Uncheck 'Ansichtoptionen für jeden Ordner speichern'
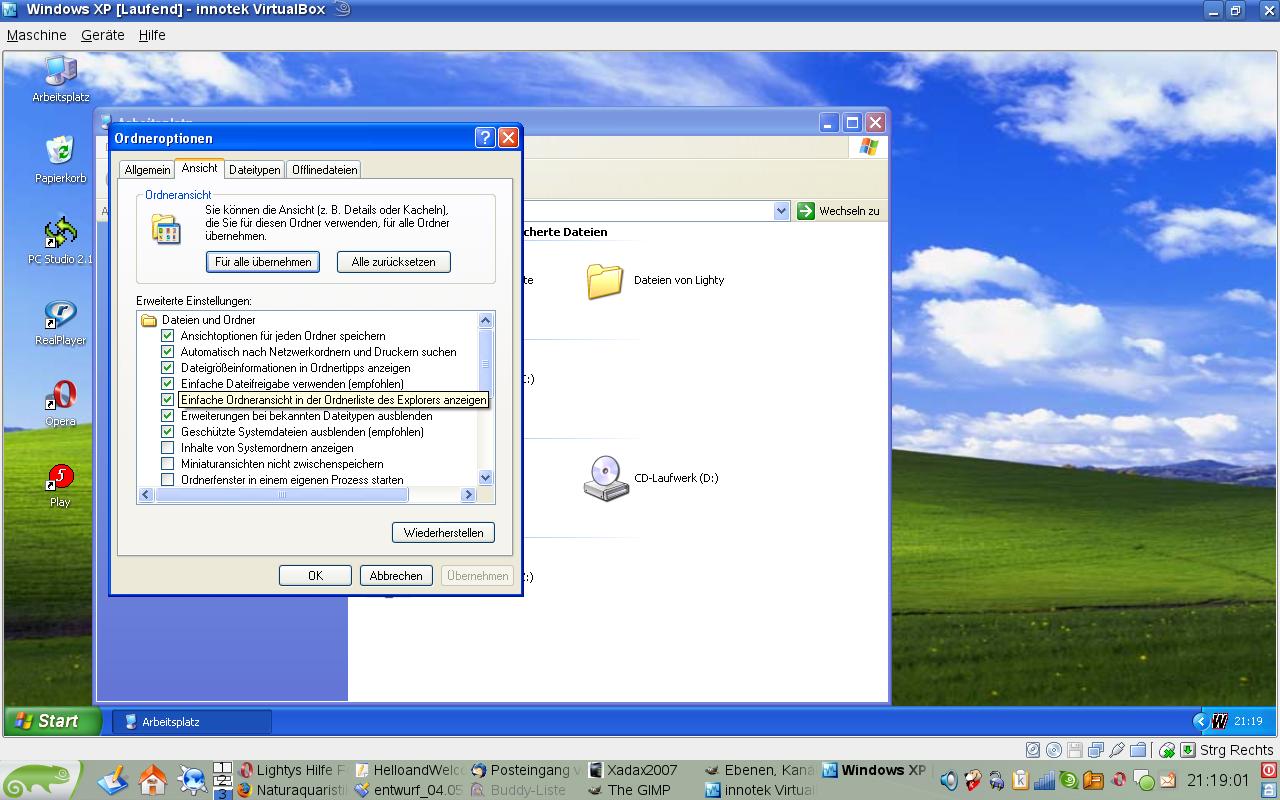1280x800 pixels. point(168,336)
